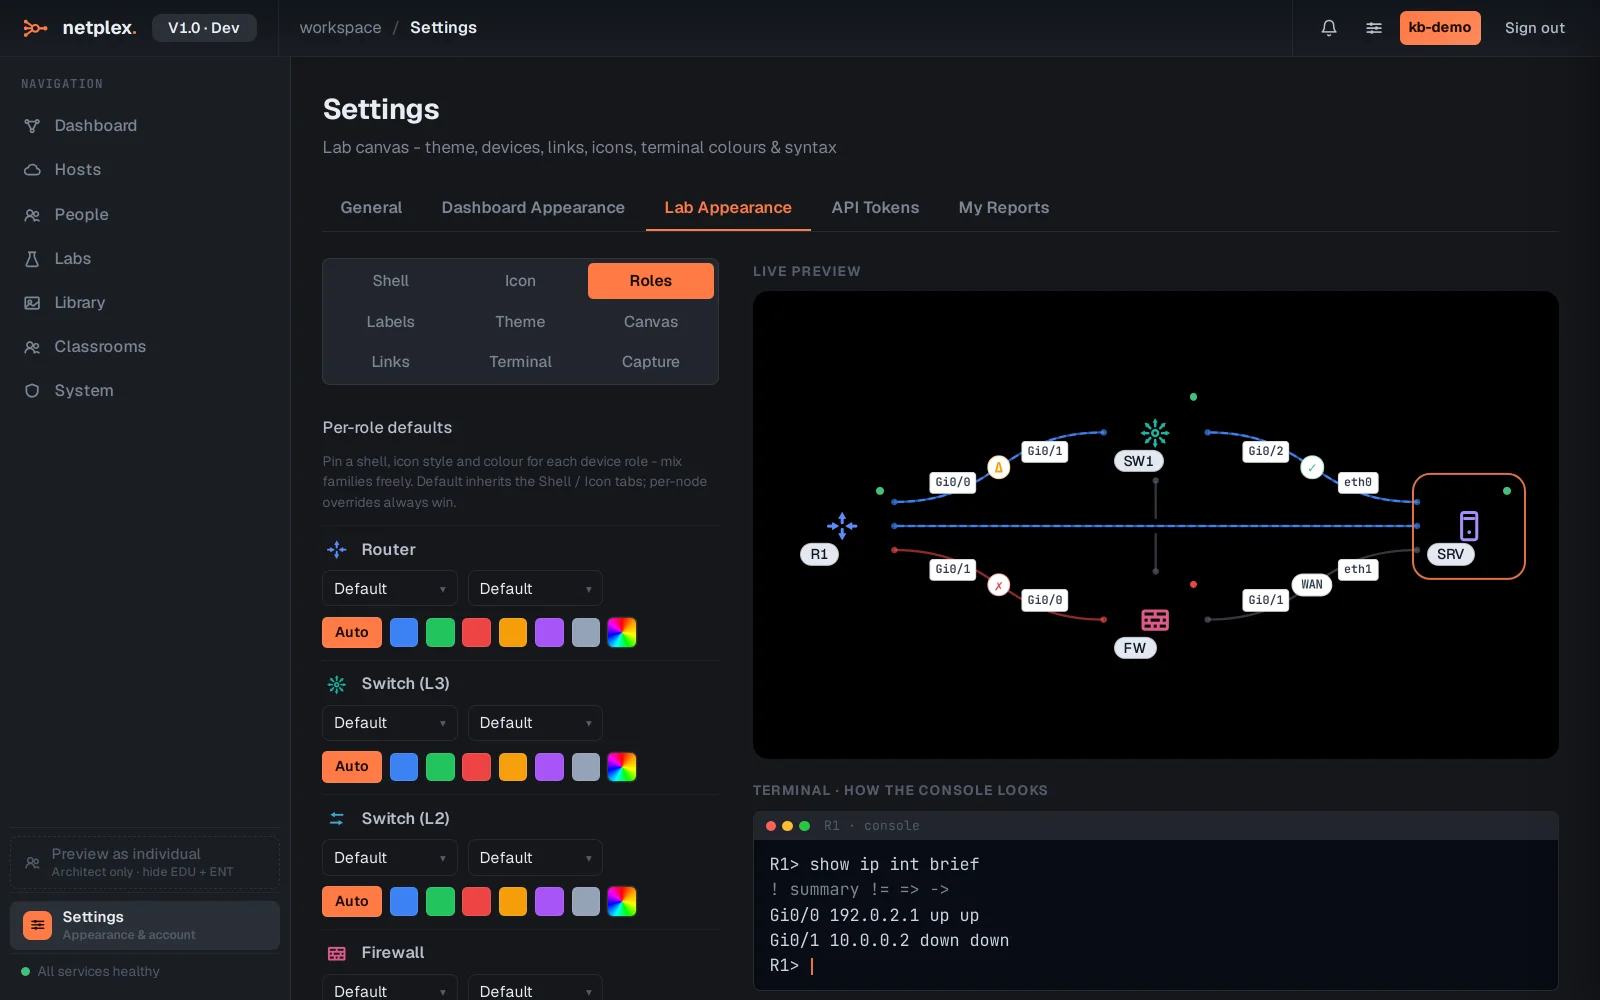Select the FW firewall icon in preview
Image resolution: width=1600 pixels, height=1000 pixels.
click(x=1155, y=620)
